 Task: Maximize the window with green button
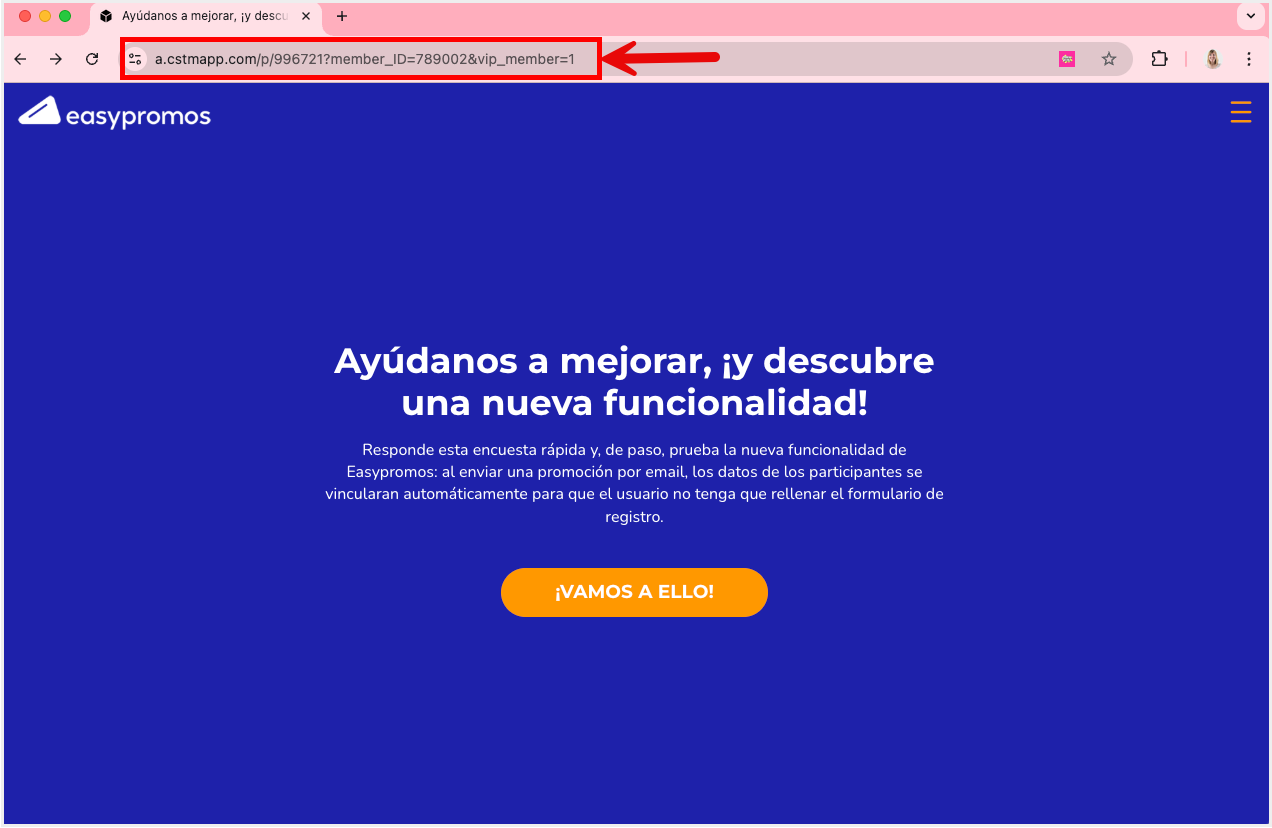65,16
